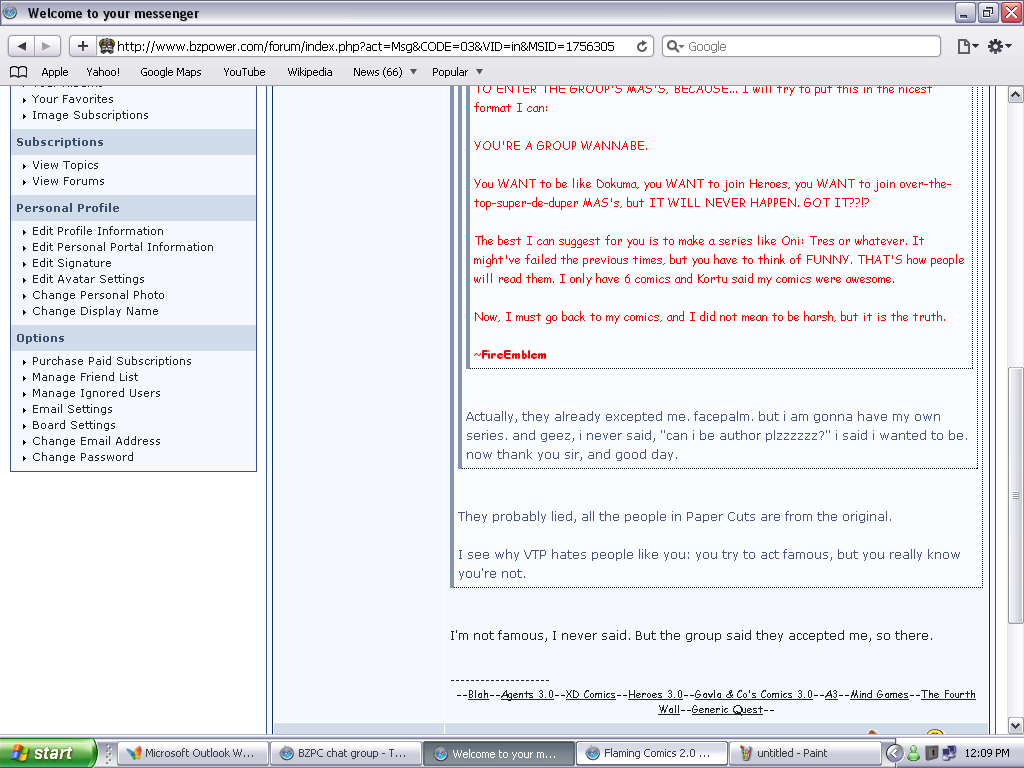Open the Apple bookmark
Viewport: 1024px width, 768px height.
coord(55,72)
